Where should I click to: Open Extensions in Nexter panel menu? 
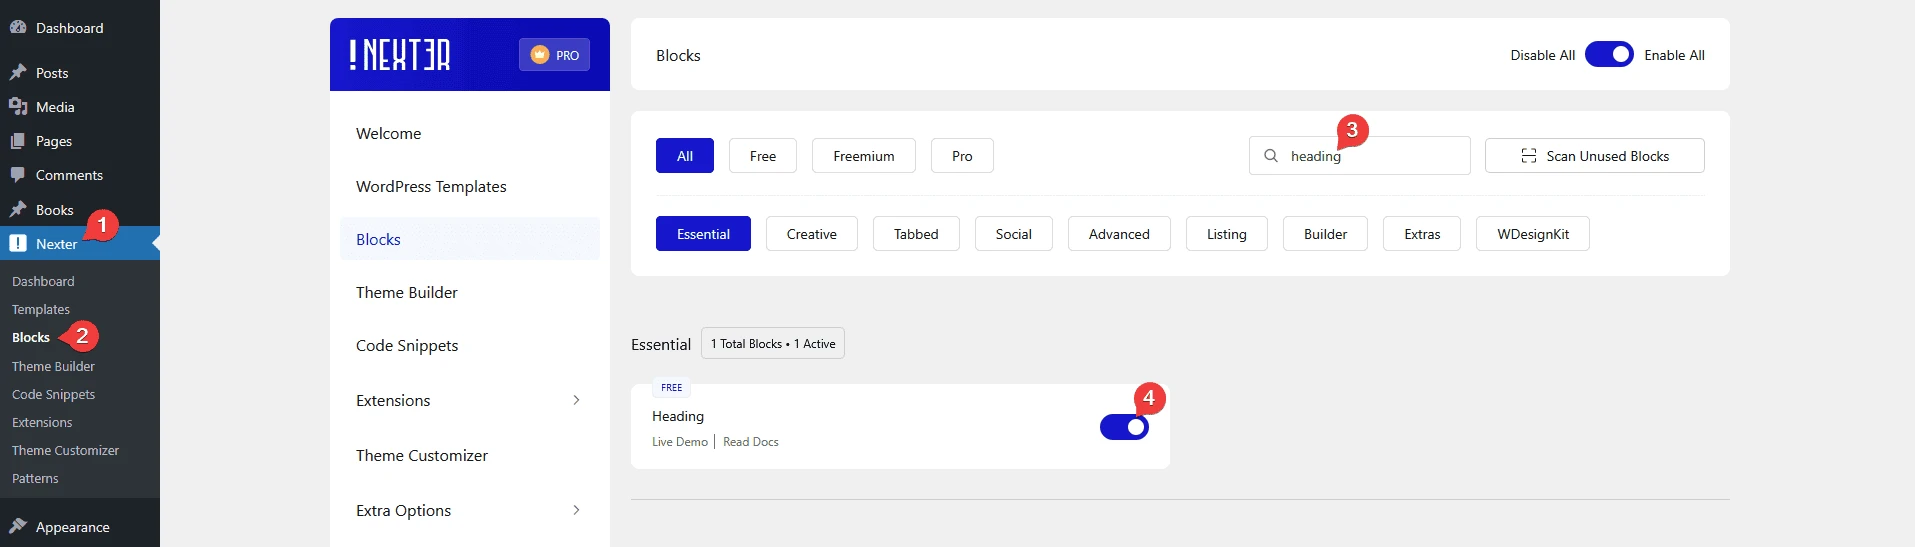tap(470, 400)
